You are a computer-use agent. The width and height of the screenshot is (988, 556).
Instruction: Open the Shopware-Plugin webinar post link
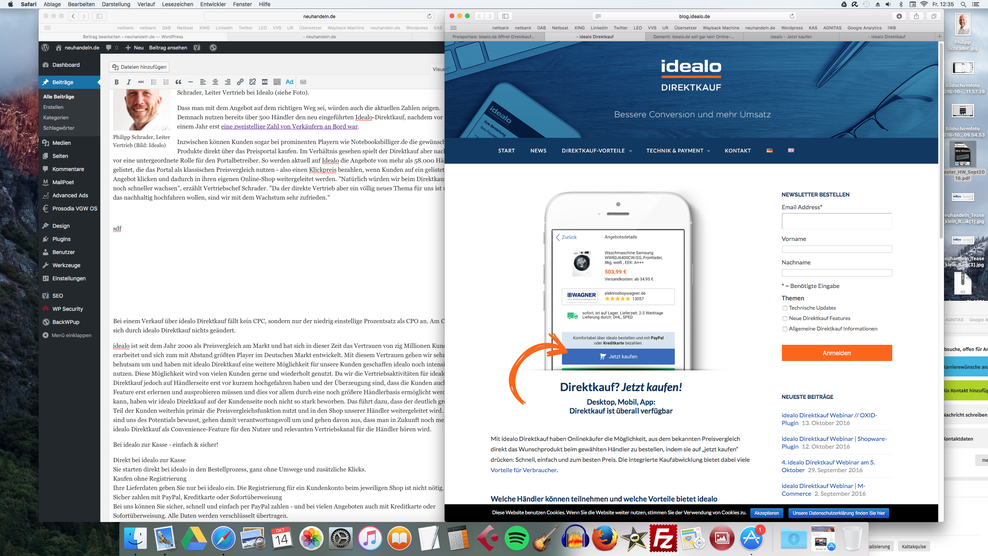coord(834,442)
